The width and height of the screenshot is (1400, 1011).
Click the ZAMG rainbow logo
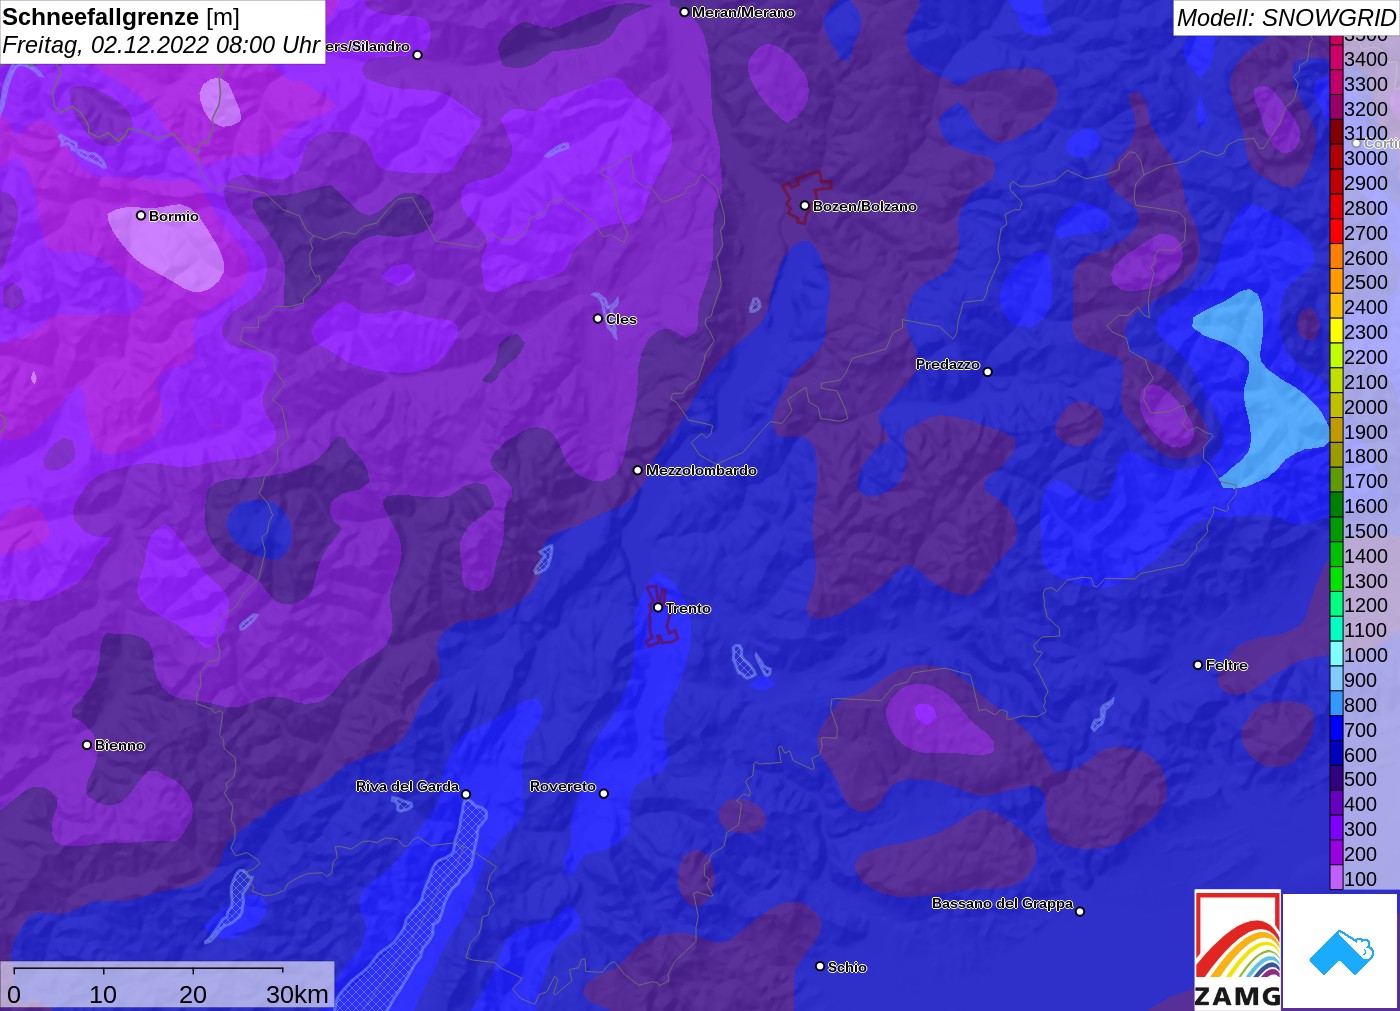pyautogui.click(x=1238, y=949)
